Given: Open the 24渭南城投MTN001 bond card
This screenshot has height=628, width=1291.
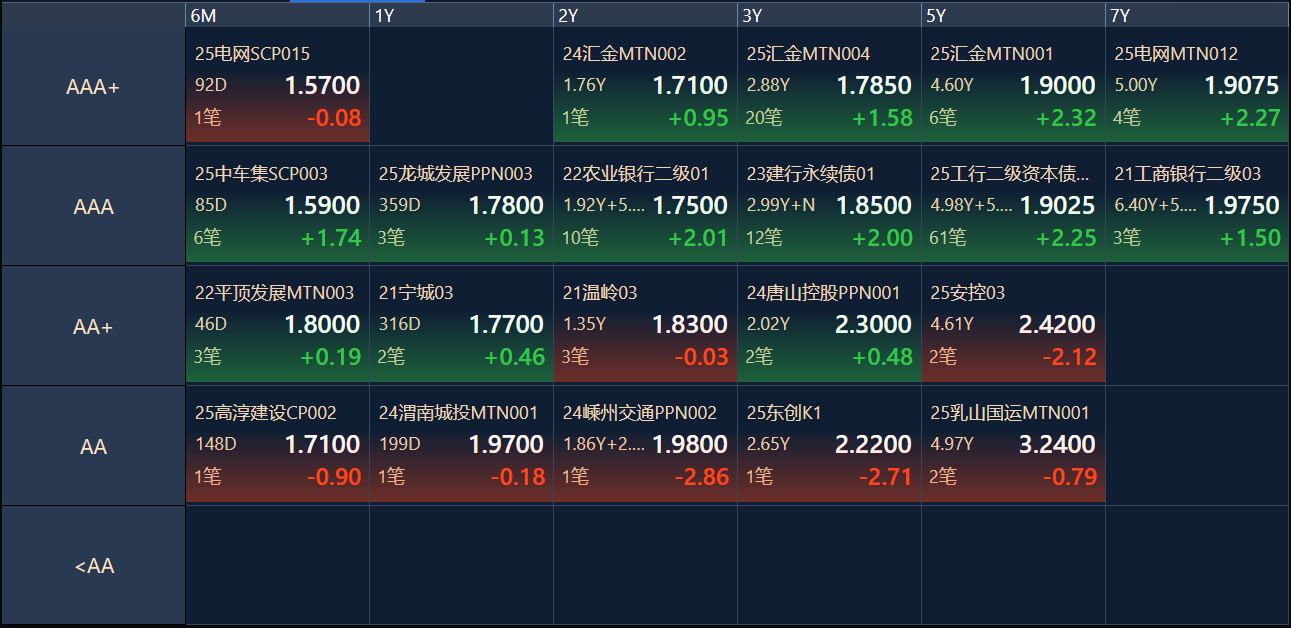Looking at the screenshot, I should click(x=461, y=445).
